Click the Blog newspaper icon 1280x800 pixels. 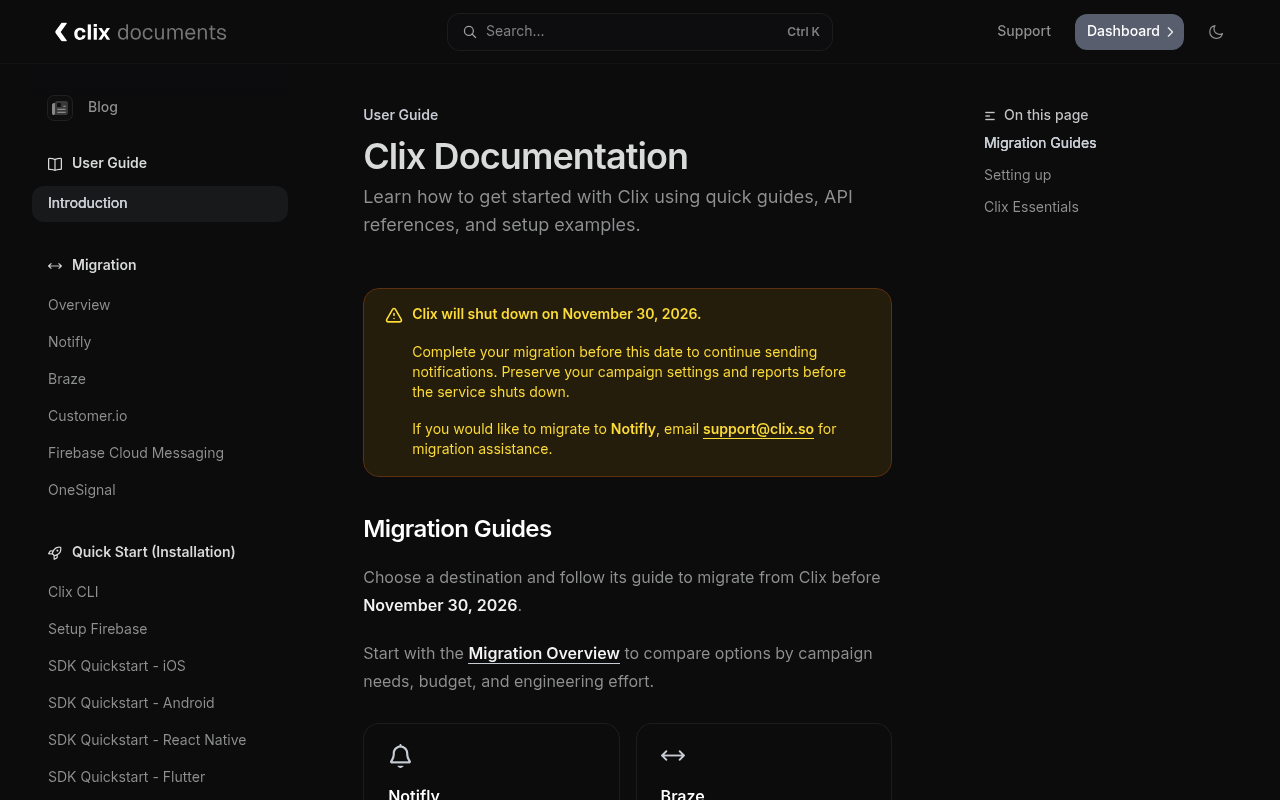tap(60, 107)
